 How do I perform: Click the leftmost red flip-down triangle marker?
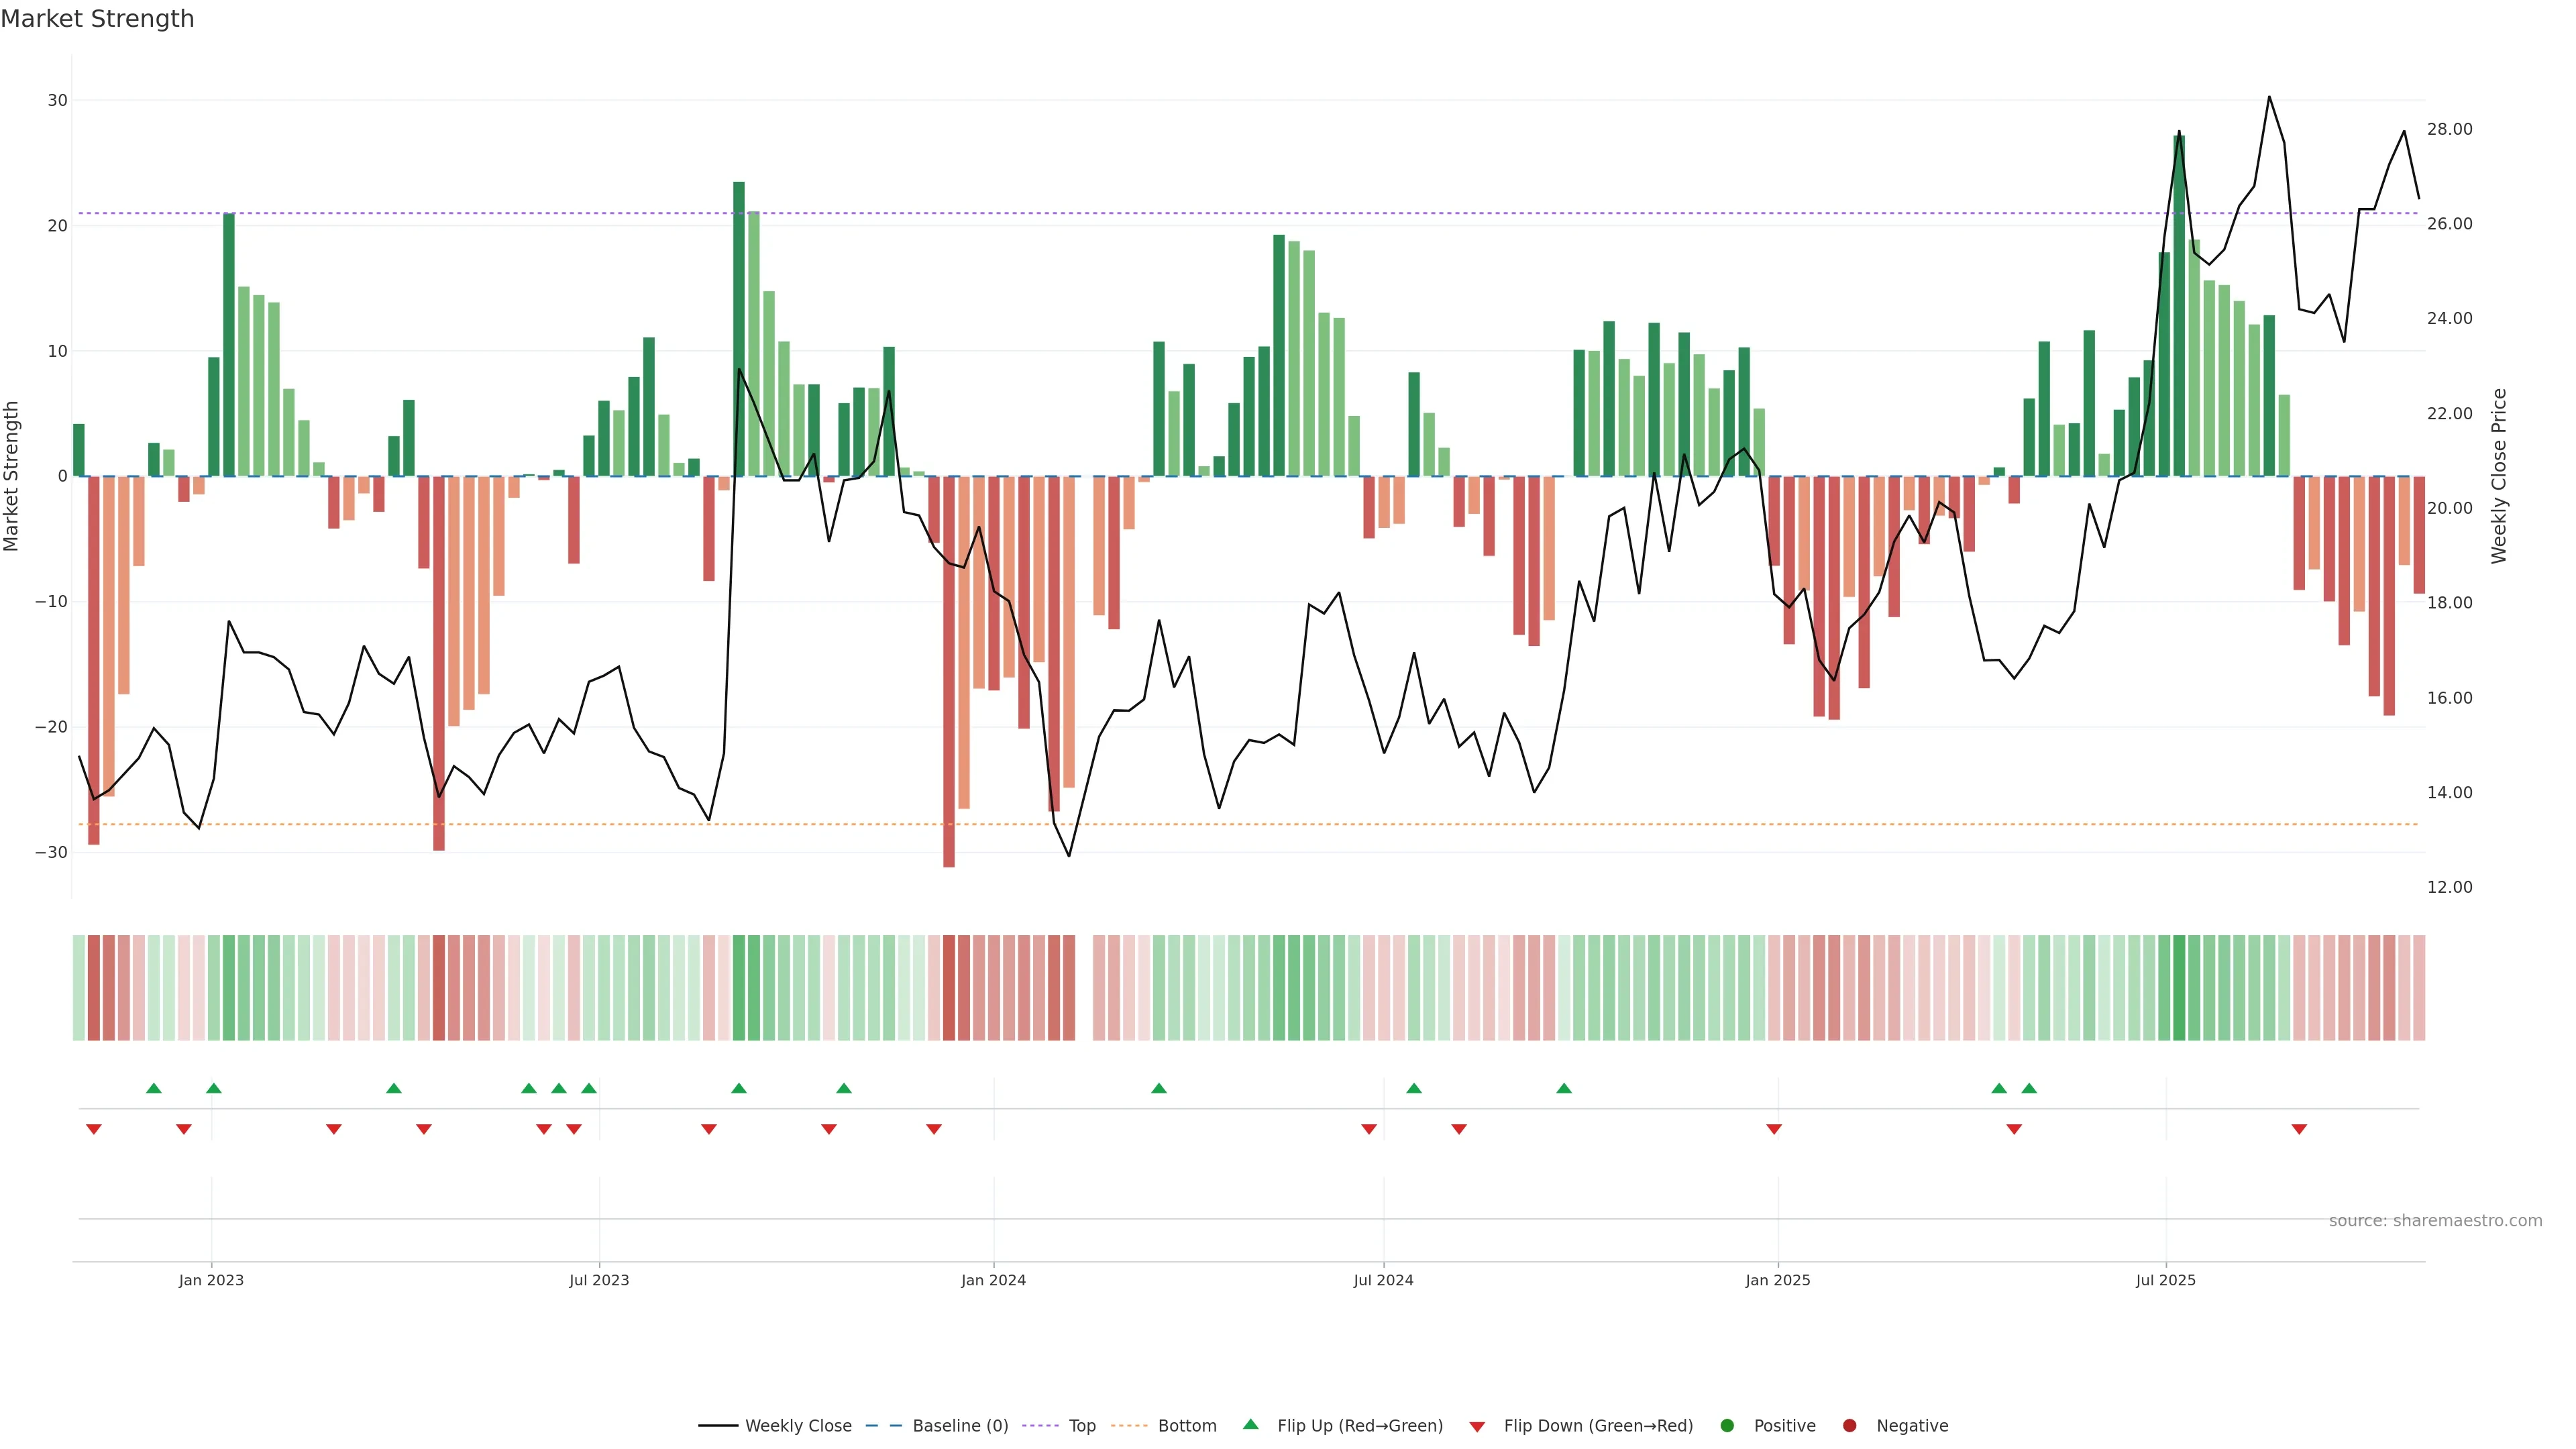94,1129
